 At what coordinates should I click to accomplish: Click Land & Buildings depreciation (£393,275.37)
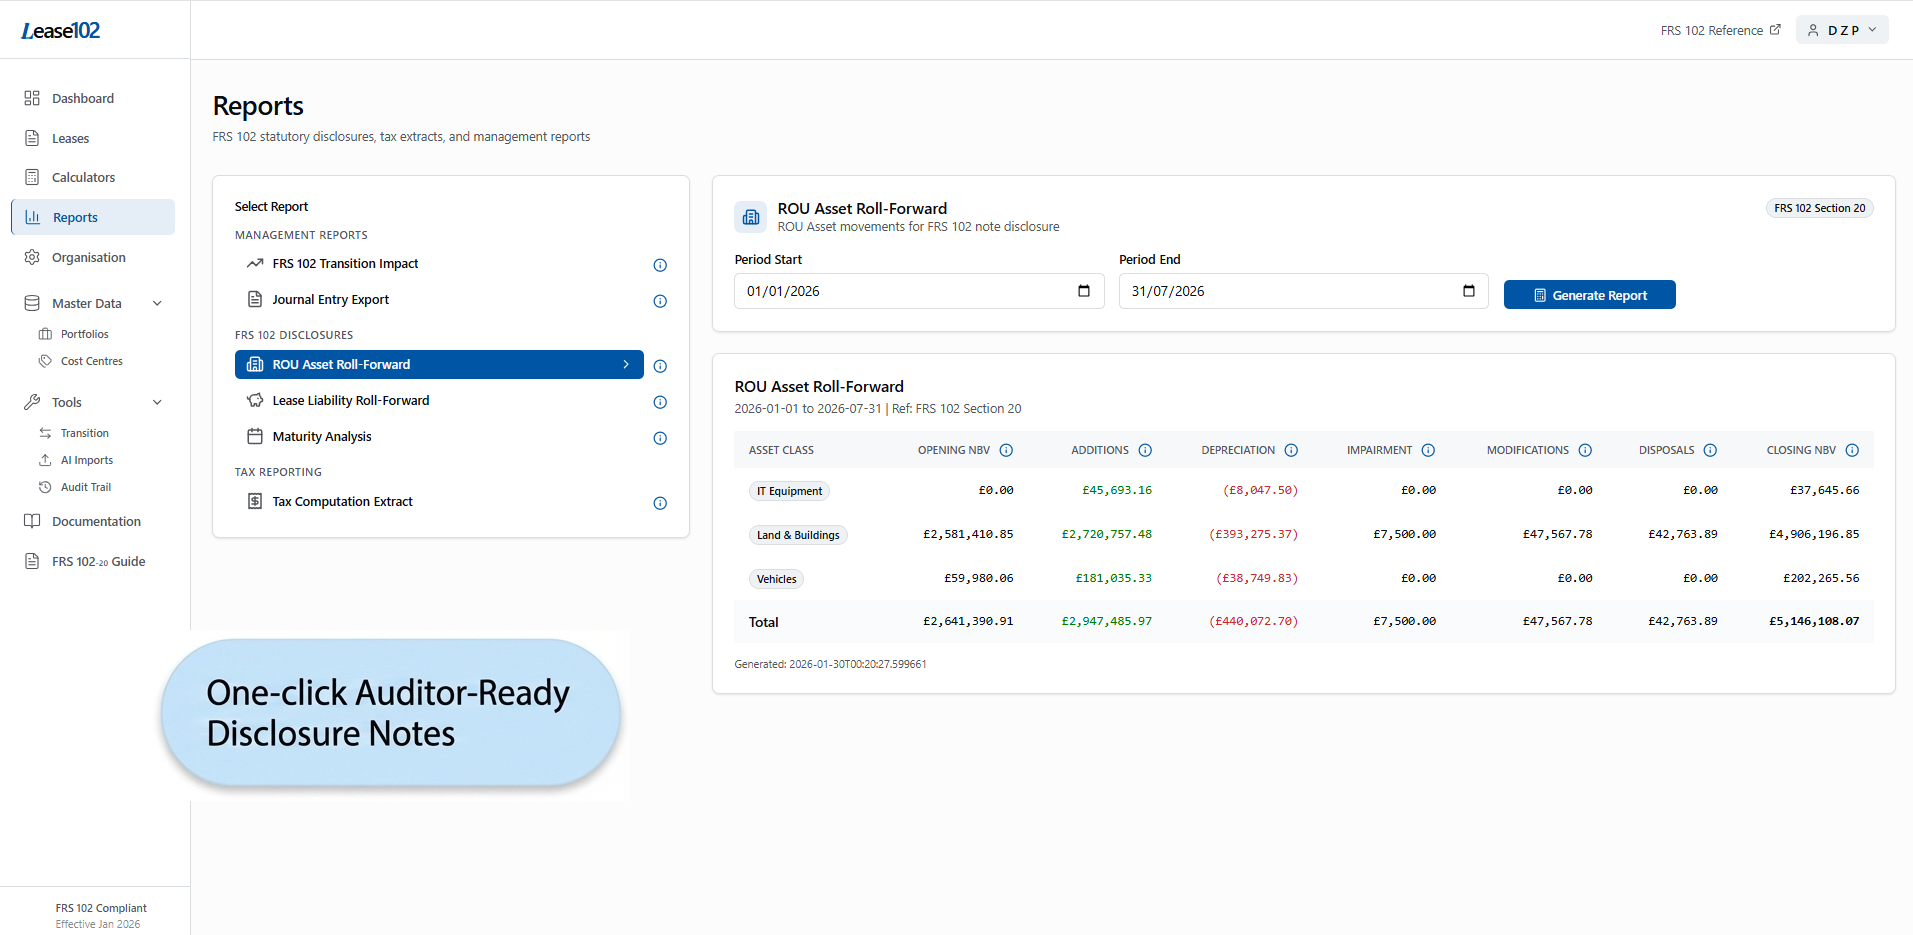pos(1253,534)
